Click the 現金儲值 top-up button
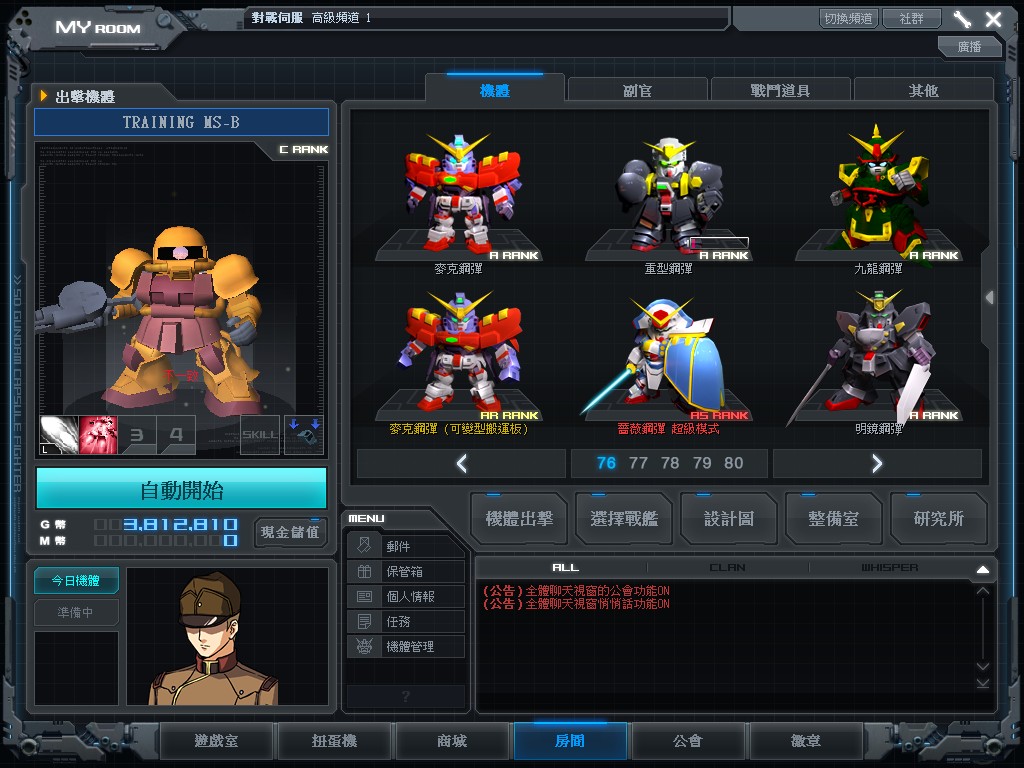The width and height of the screenshot is (1024, 768). click(x=290, y=532)
